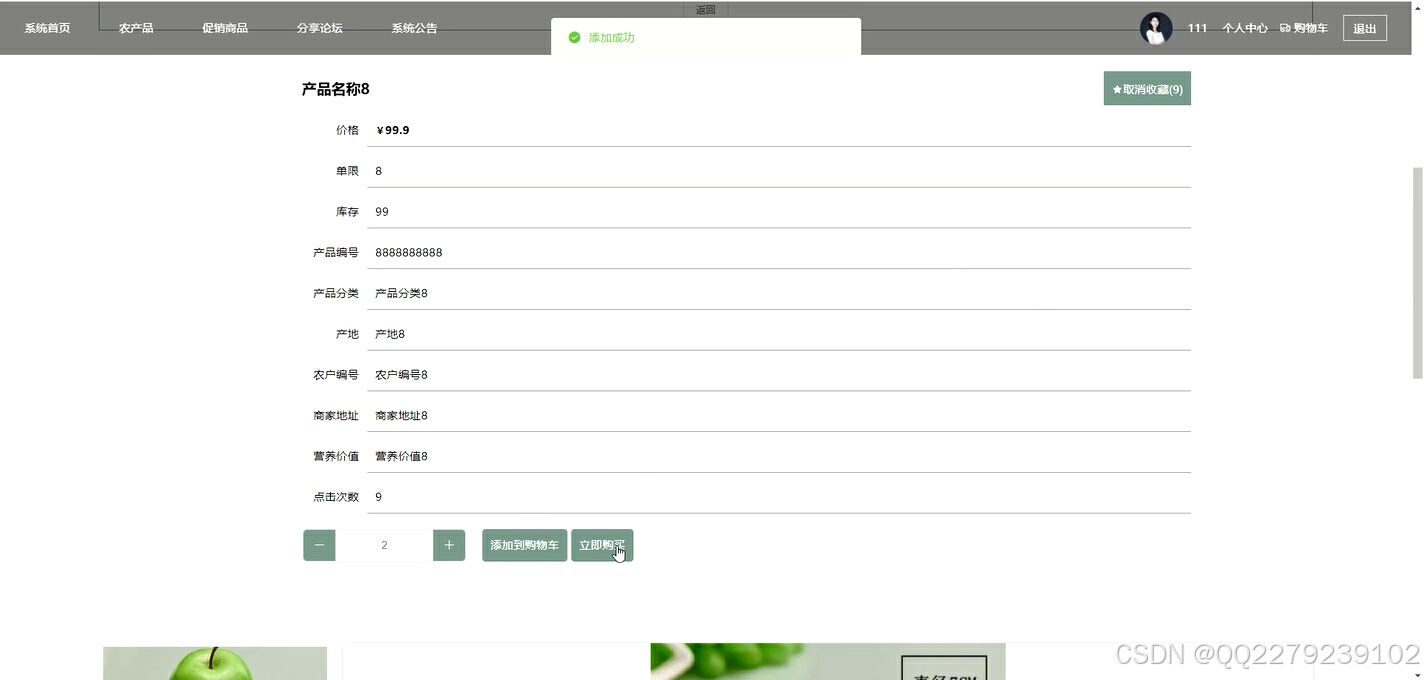Click the 退出 logout button
1424x680 pixels.
pos(1365,28)
